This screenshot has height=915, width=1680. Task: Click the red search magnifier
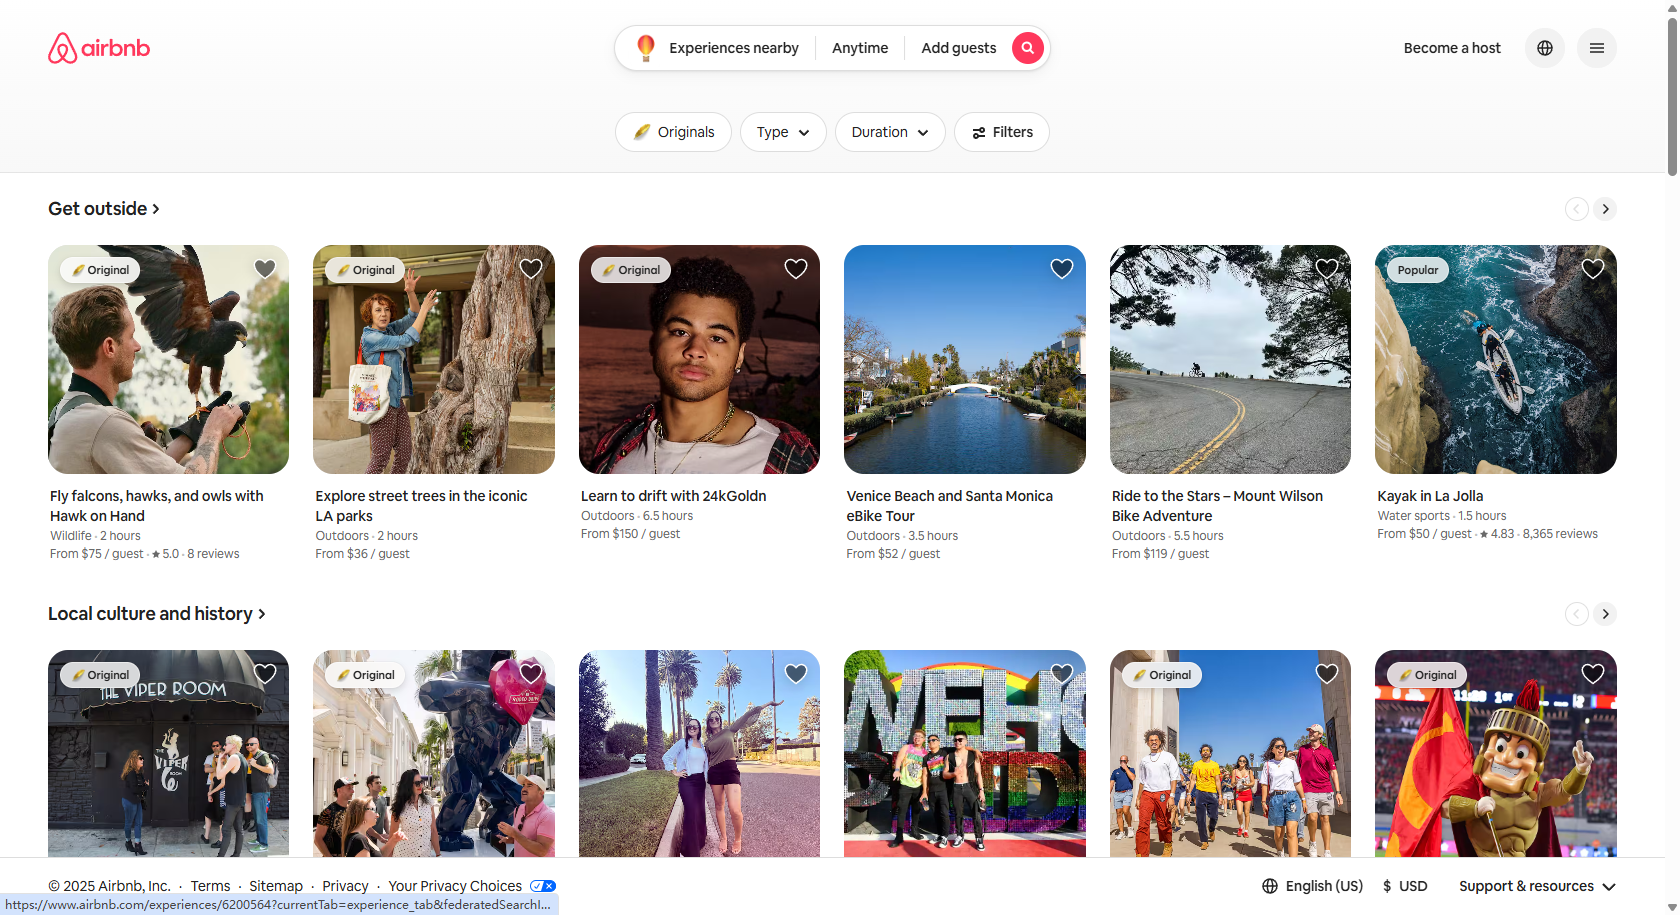click(1027, 47)
